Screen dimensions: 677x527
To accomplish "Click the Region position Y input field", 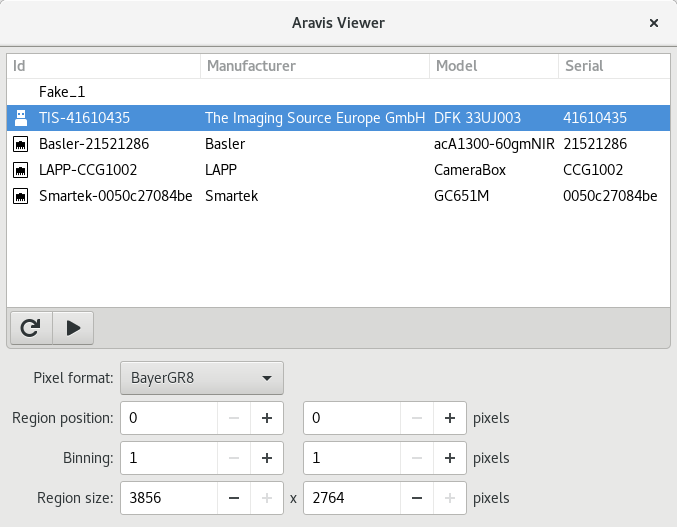I will 352,418.
